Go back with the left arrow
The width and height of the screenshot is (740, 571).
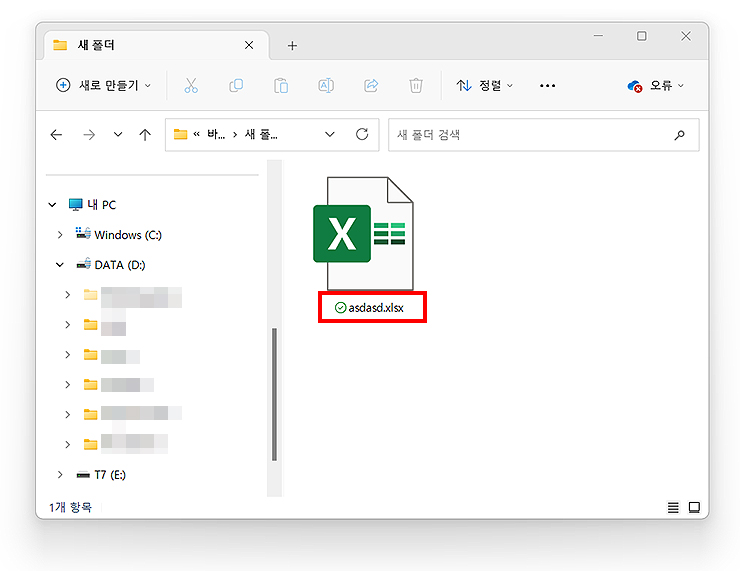click(x=56, y=135)
